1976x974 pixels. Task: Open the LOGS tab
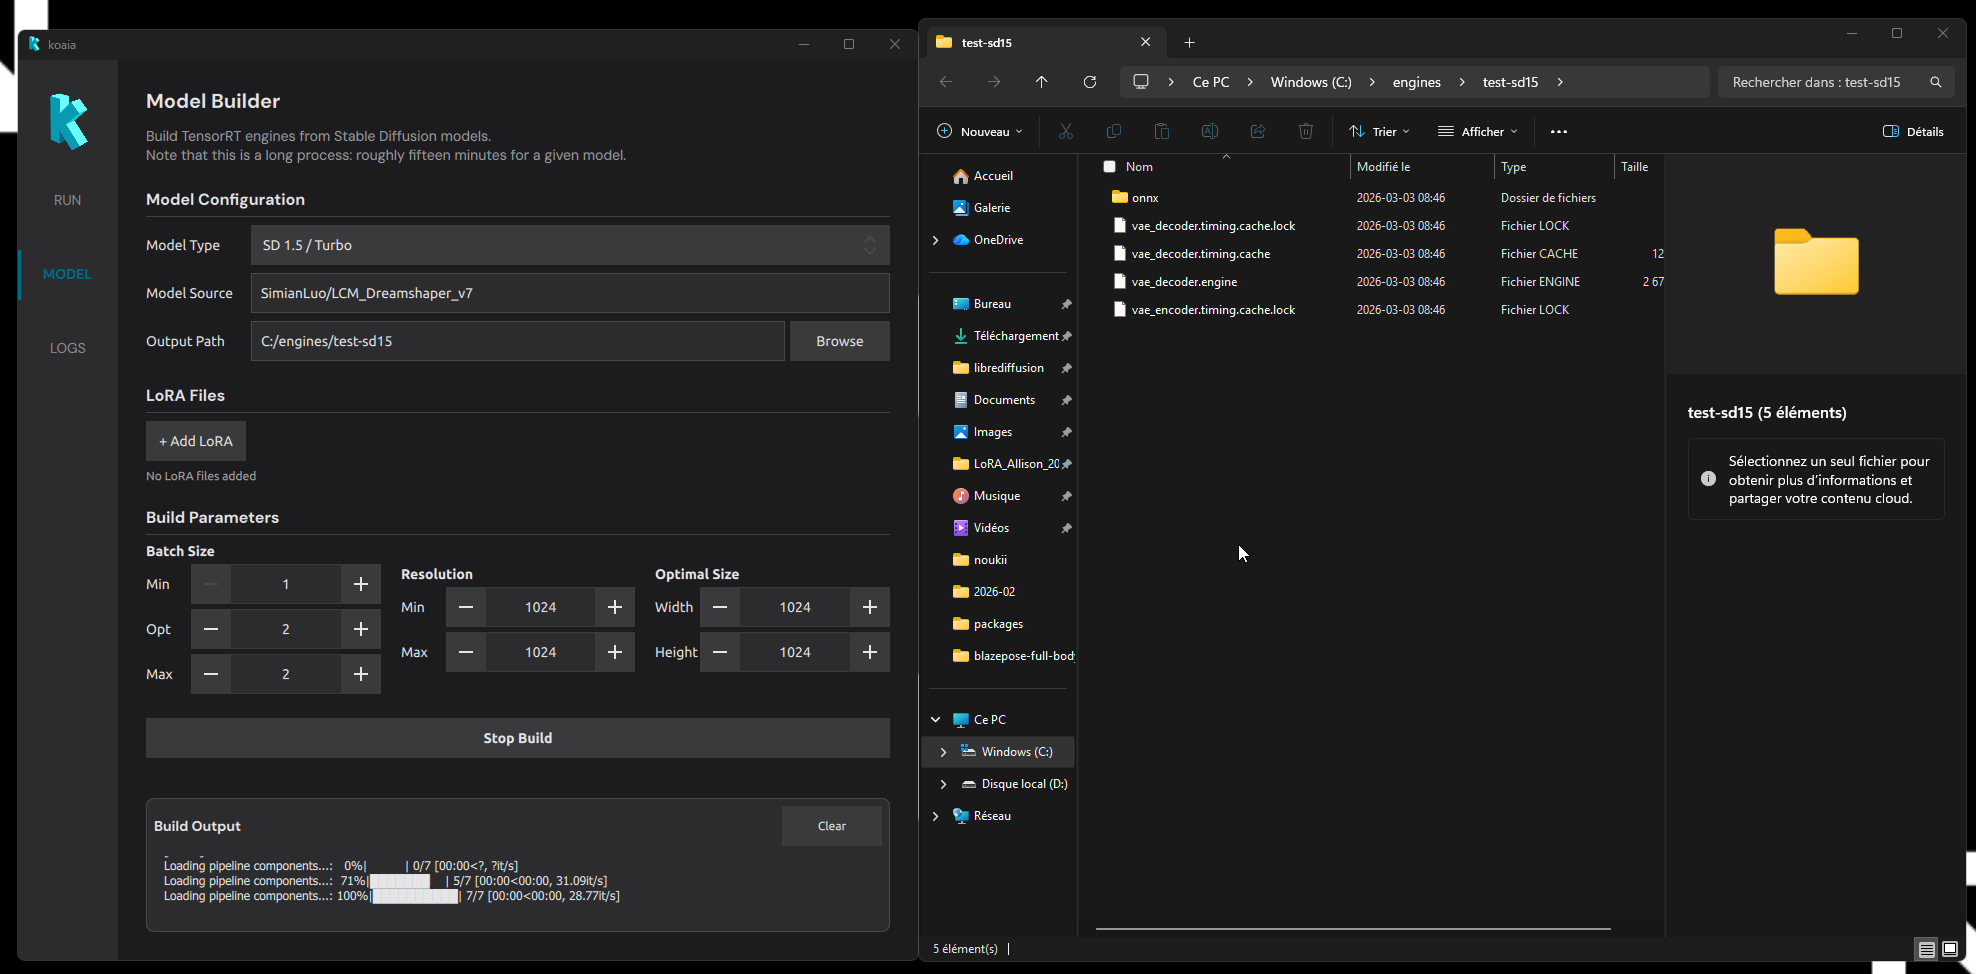pos(67,348)
